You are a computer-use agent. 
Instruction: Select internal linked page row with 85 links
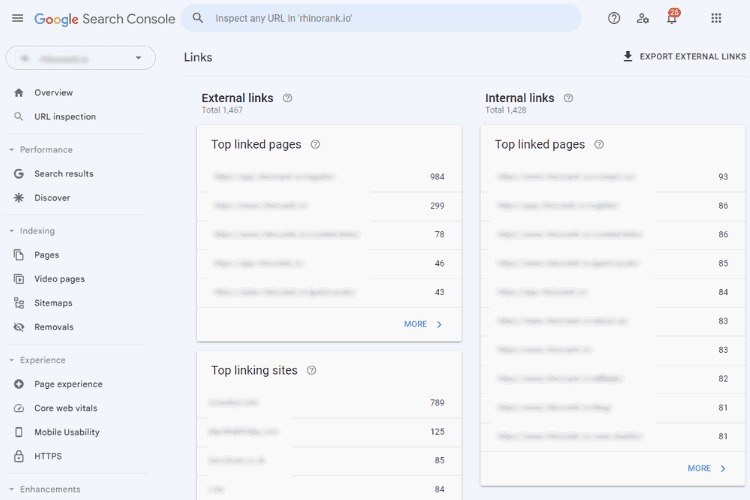click(613, 263)
